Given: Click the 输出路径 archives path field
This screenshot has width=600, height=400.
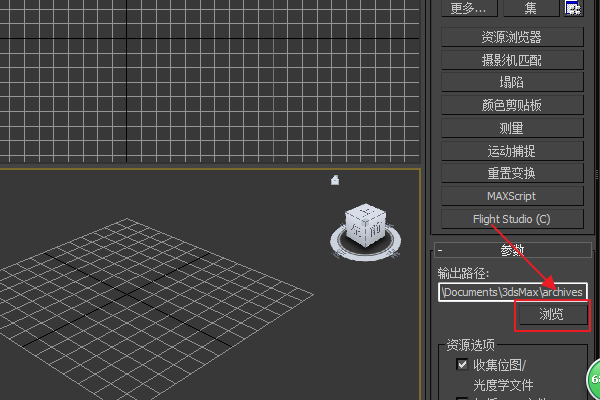Looking at the screenshot, I should 513,292.
